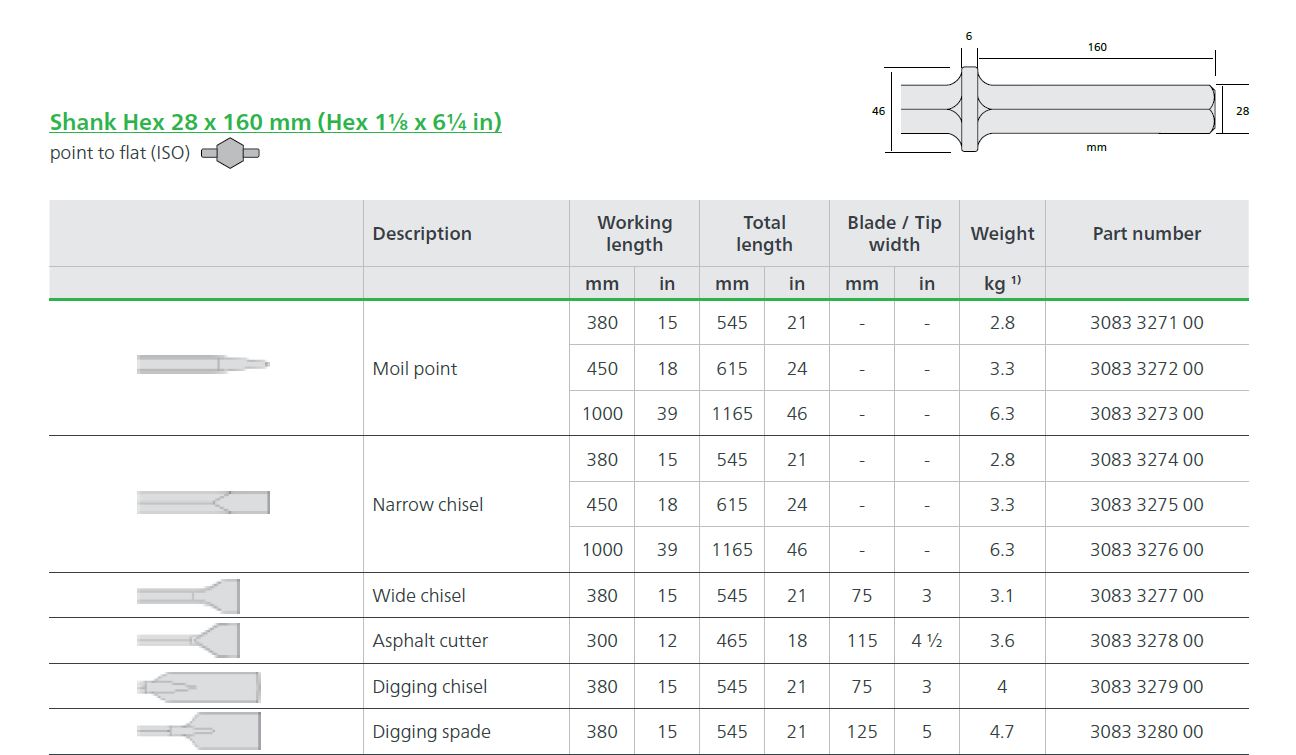Select part number 3083 3278 00
This screenshot has height=755, width=1296.
[x=1146, y=641]
